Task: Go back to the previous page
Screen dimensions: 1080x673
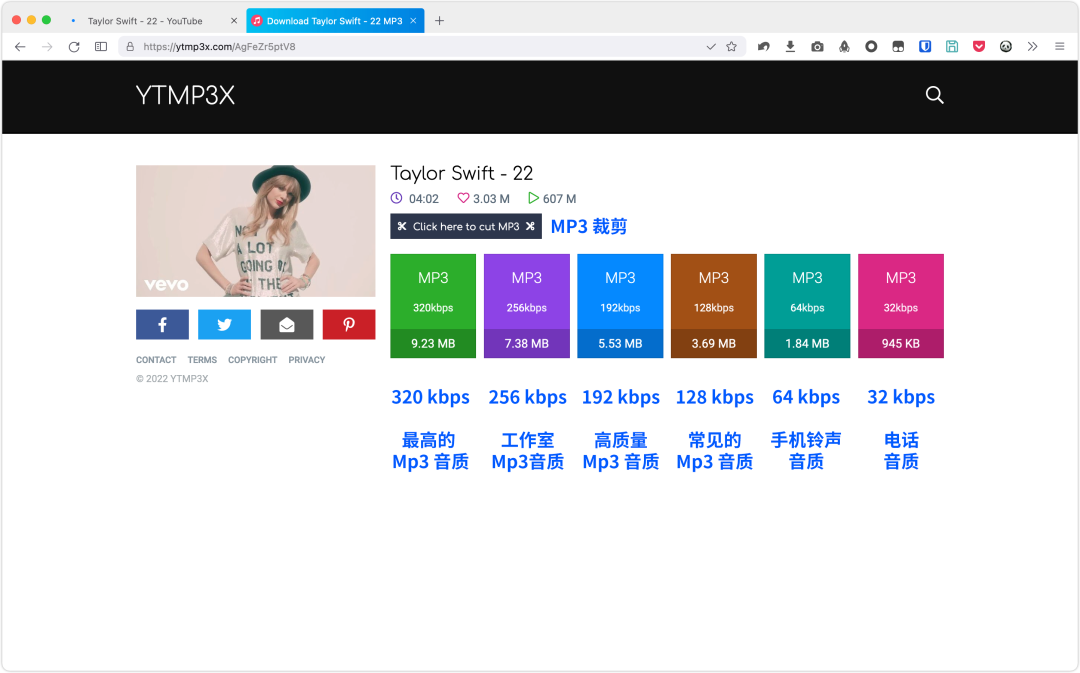Action: 20,47
